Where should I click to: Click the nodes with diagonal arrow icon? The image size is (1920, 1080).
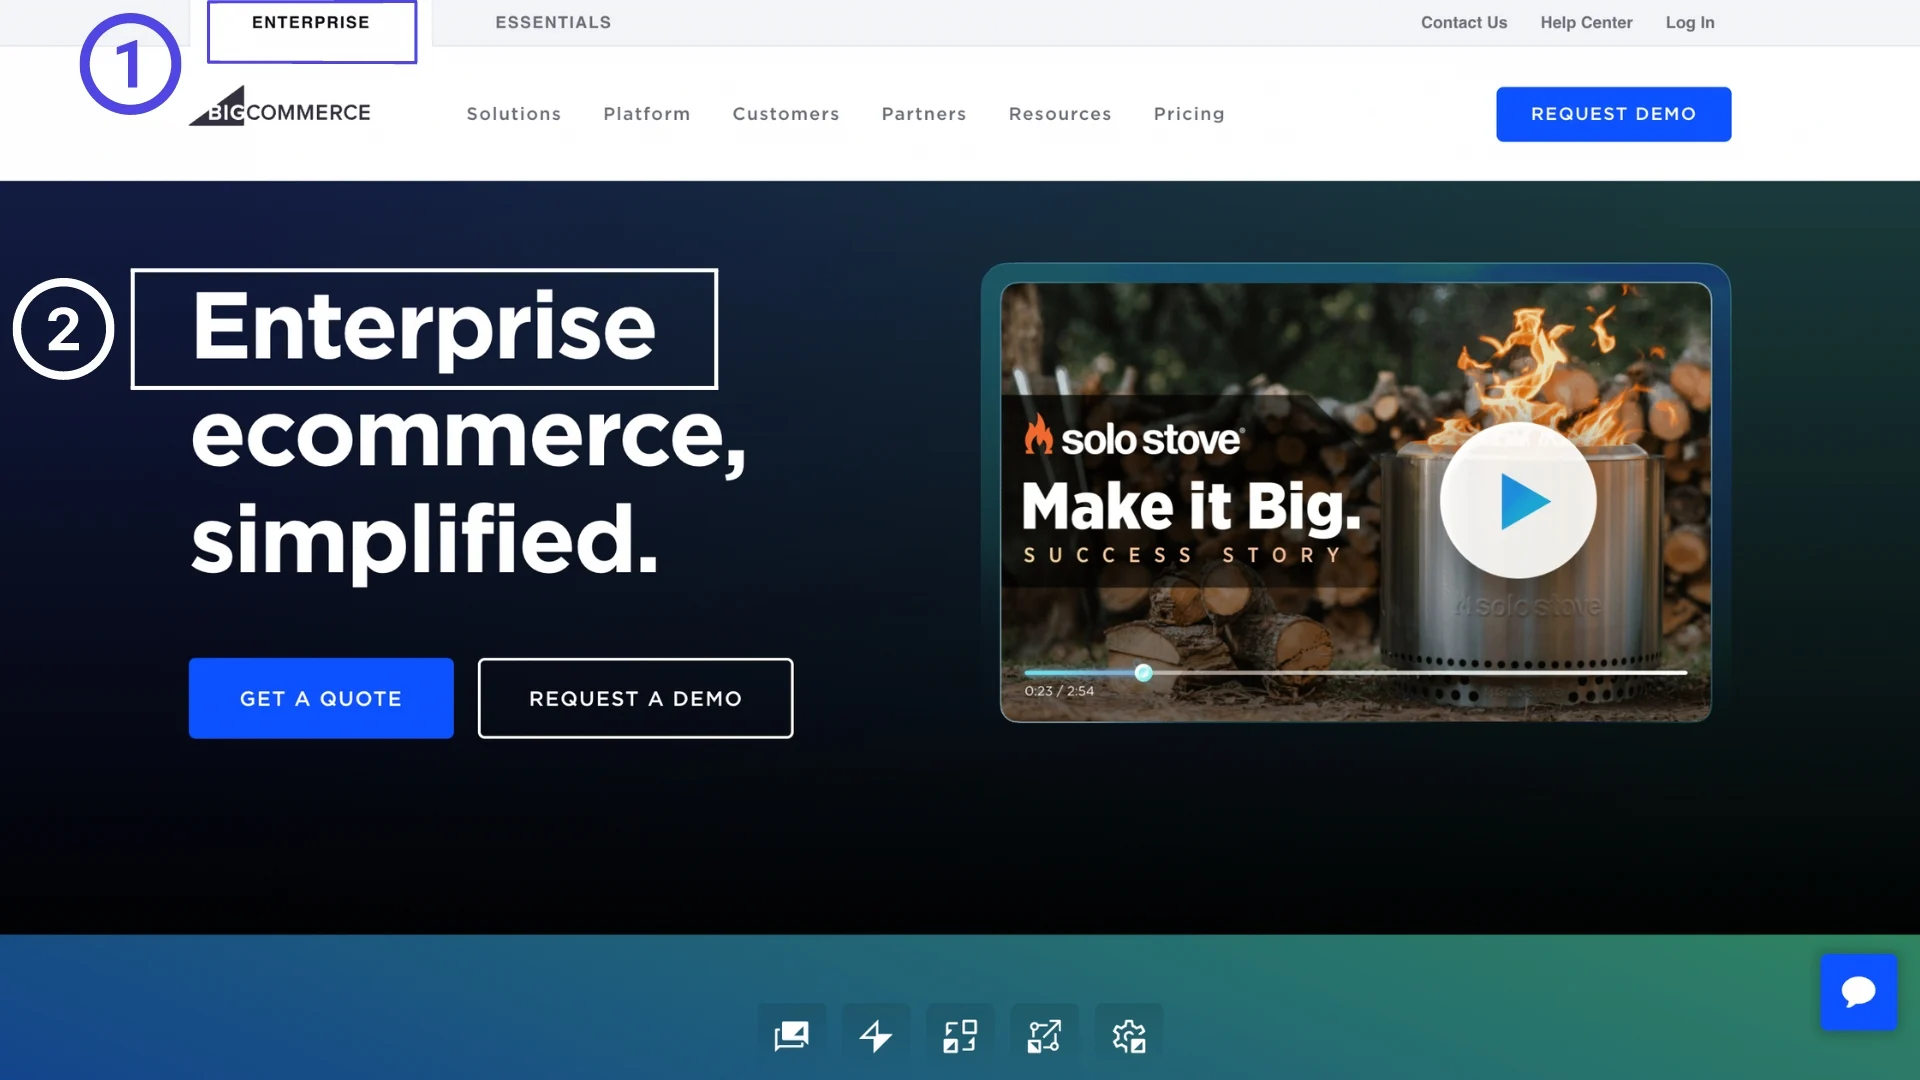point(1044,1035)
